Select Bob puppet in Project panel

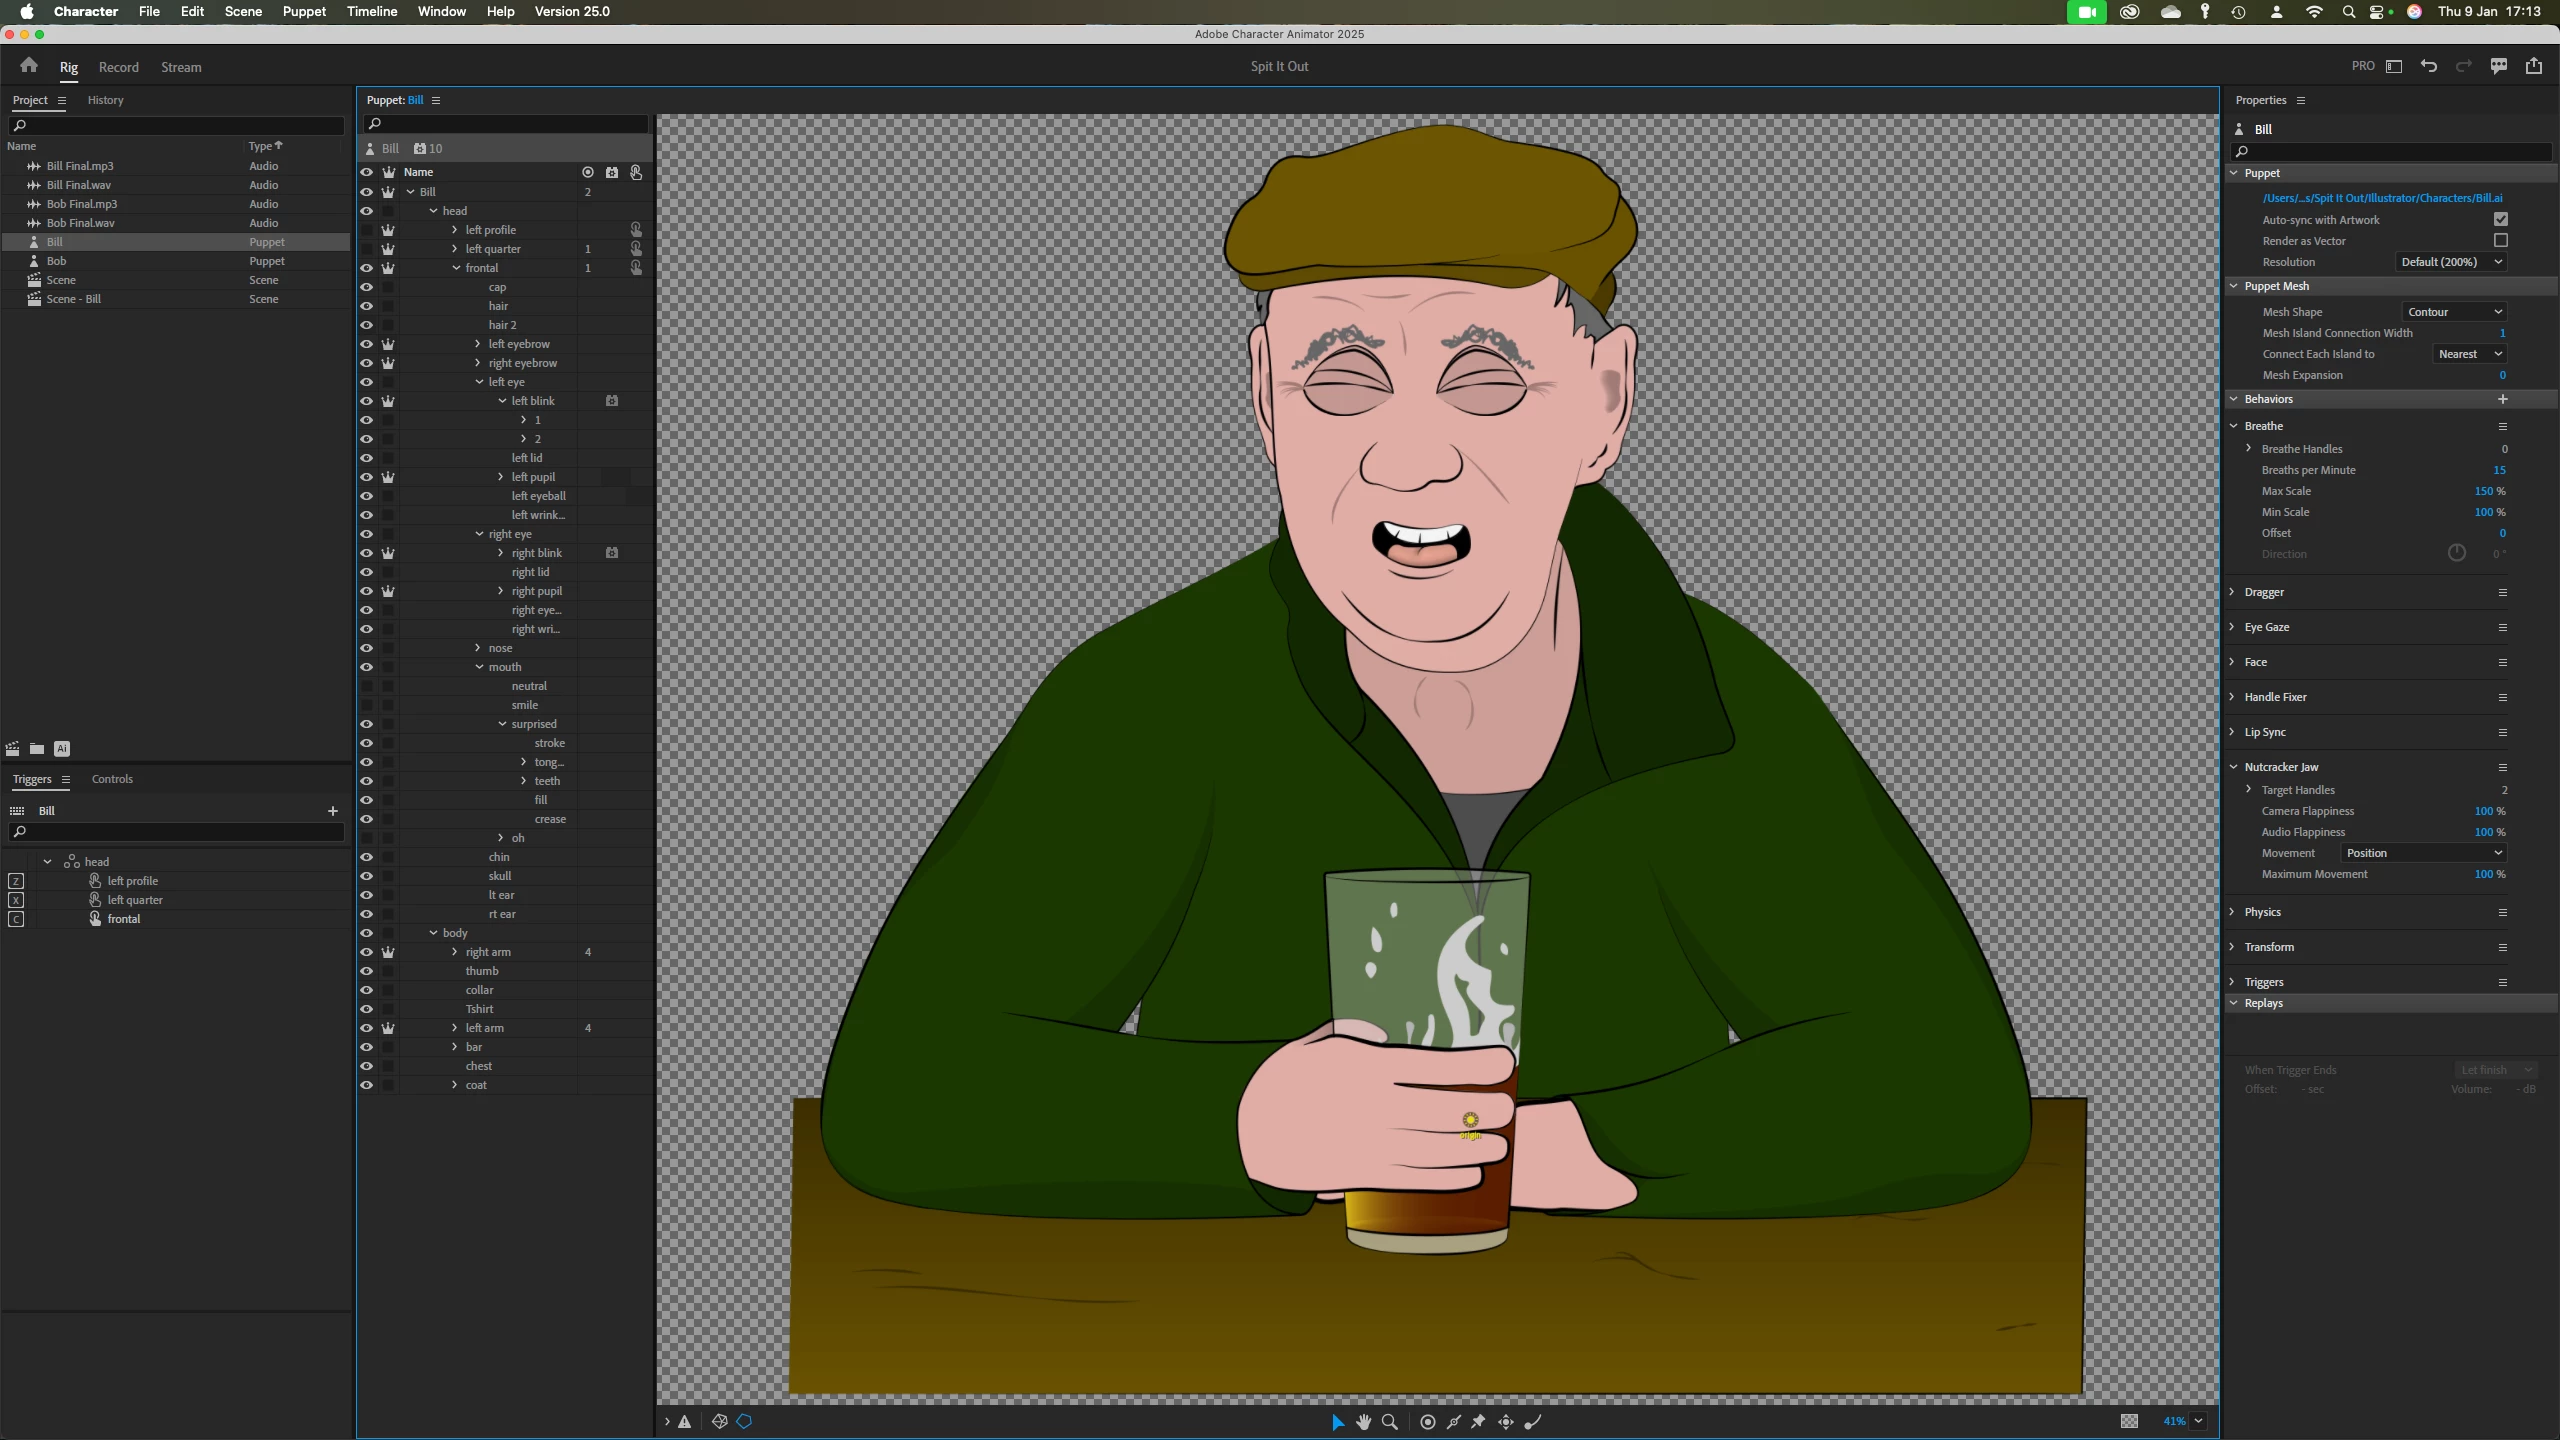56,261
